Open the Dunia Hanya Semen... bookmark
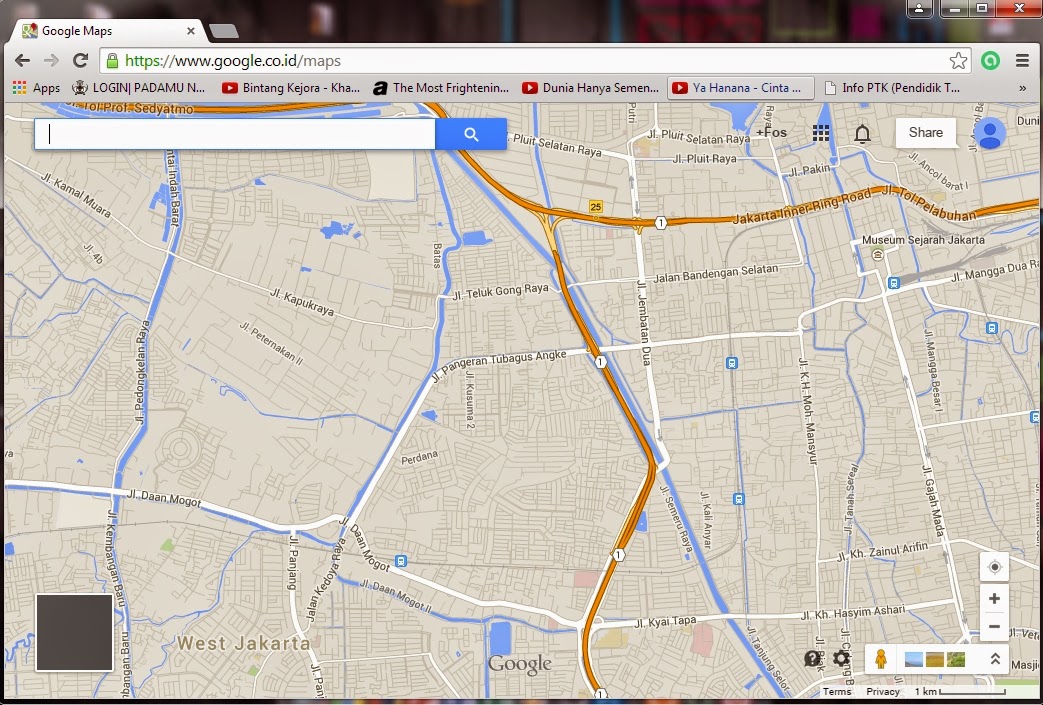 (x=591, y=88)
